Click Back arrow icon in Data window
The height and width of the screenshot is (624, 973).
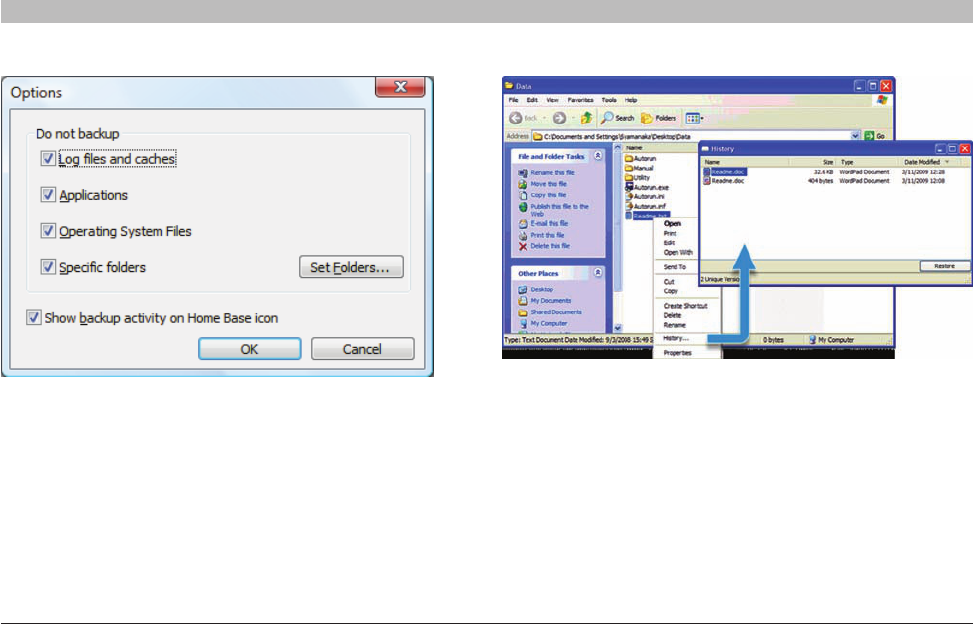click(x=516, y=118)
